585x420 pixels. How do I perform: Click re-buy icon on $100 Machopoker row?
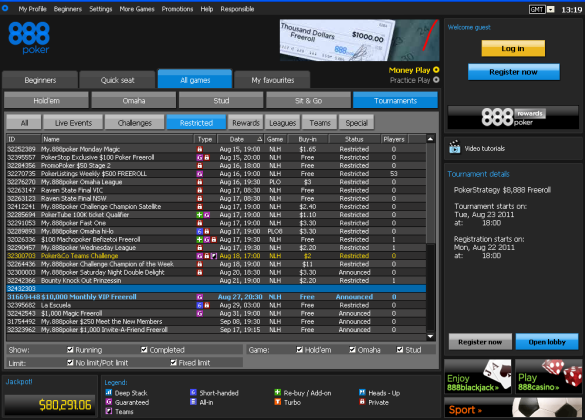pos(200,239)
